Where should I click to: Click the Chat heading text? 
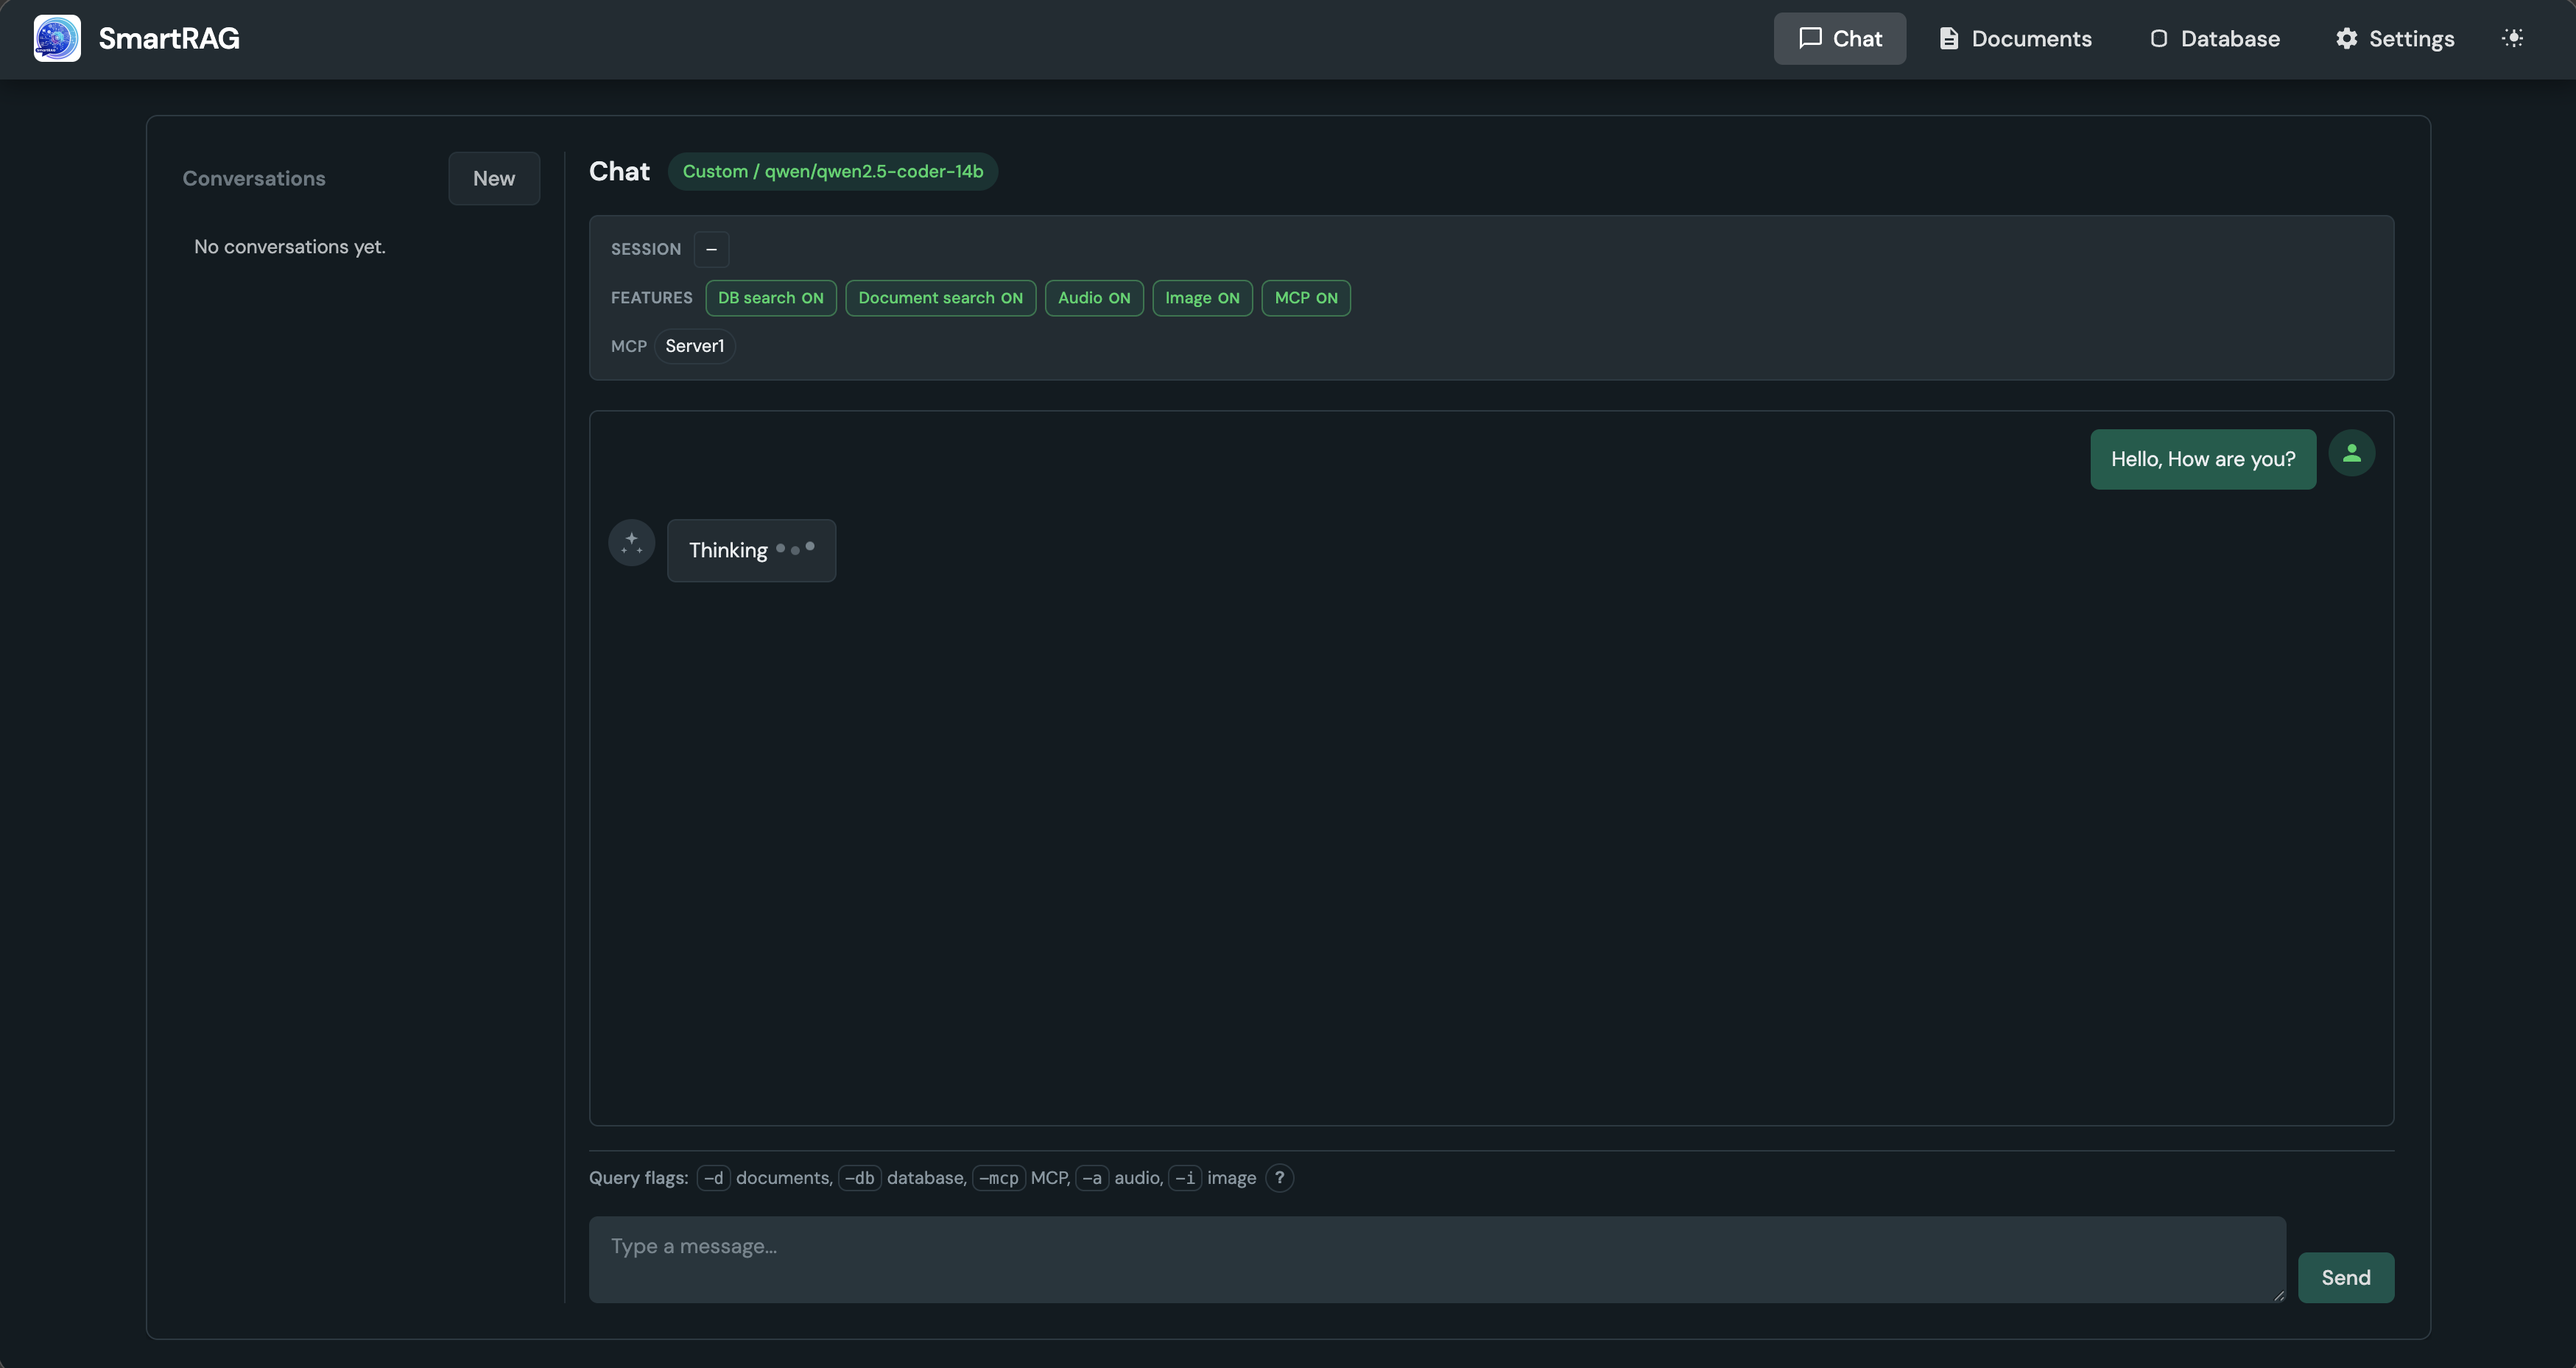(x=619, y=171)
